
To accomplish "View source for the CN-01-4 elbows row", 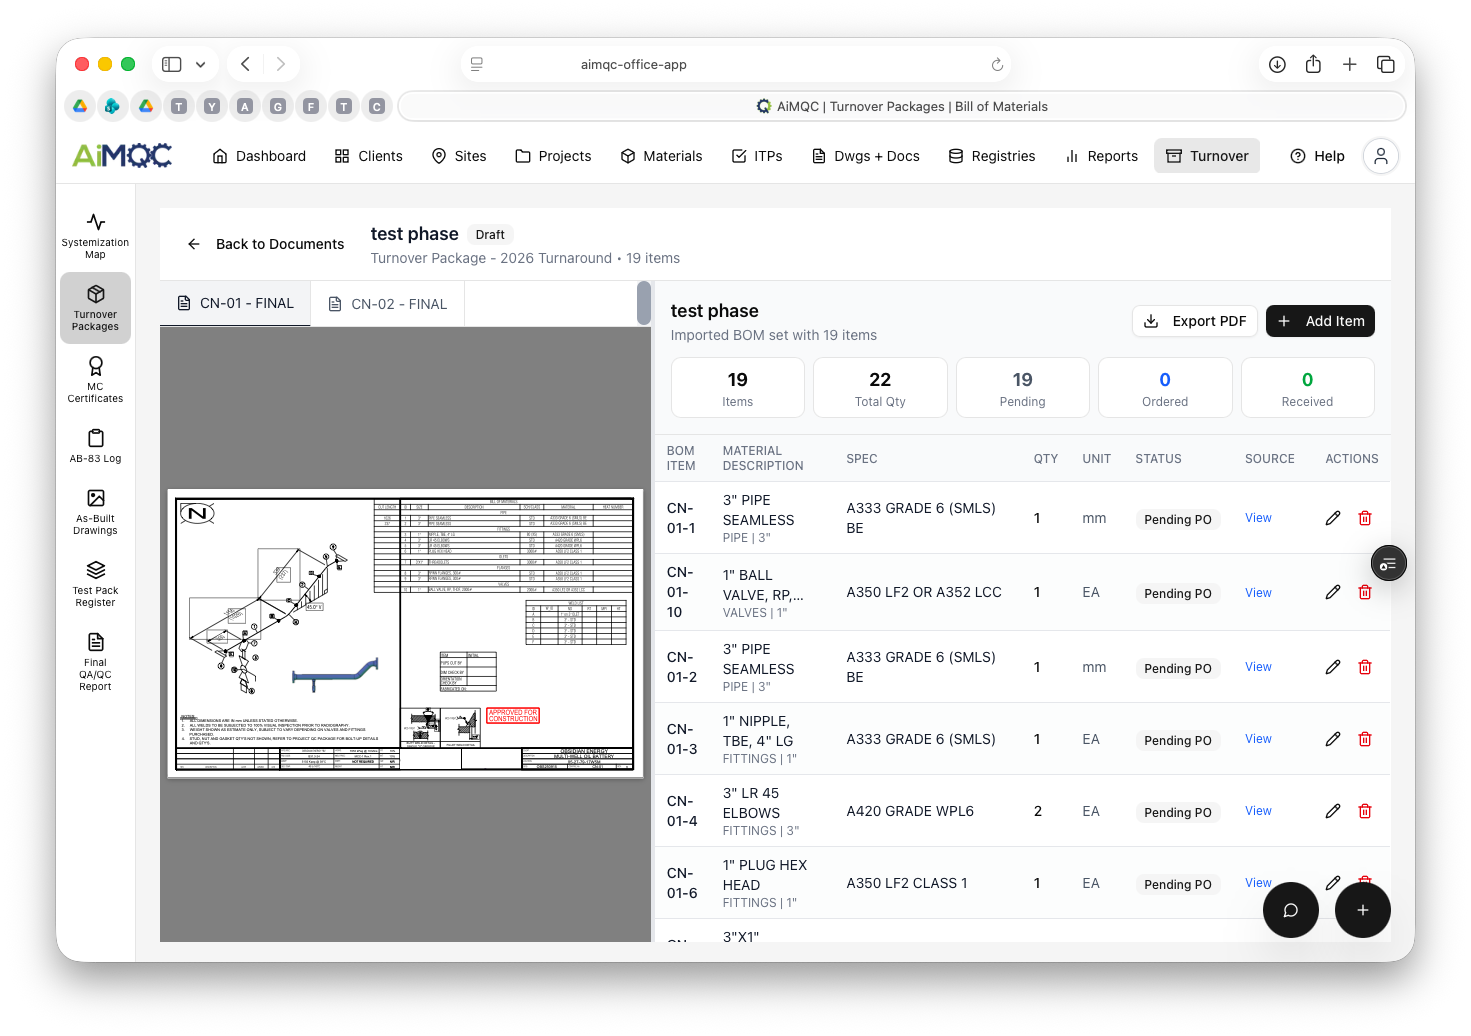I will pyautogui.click(x=1257, y=811).
